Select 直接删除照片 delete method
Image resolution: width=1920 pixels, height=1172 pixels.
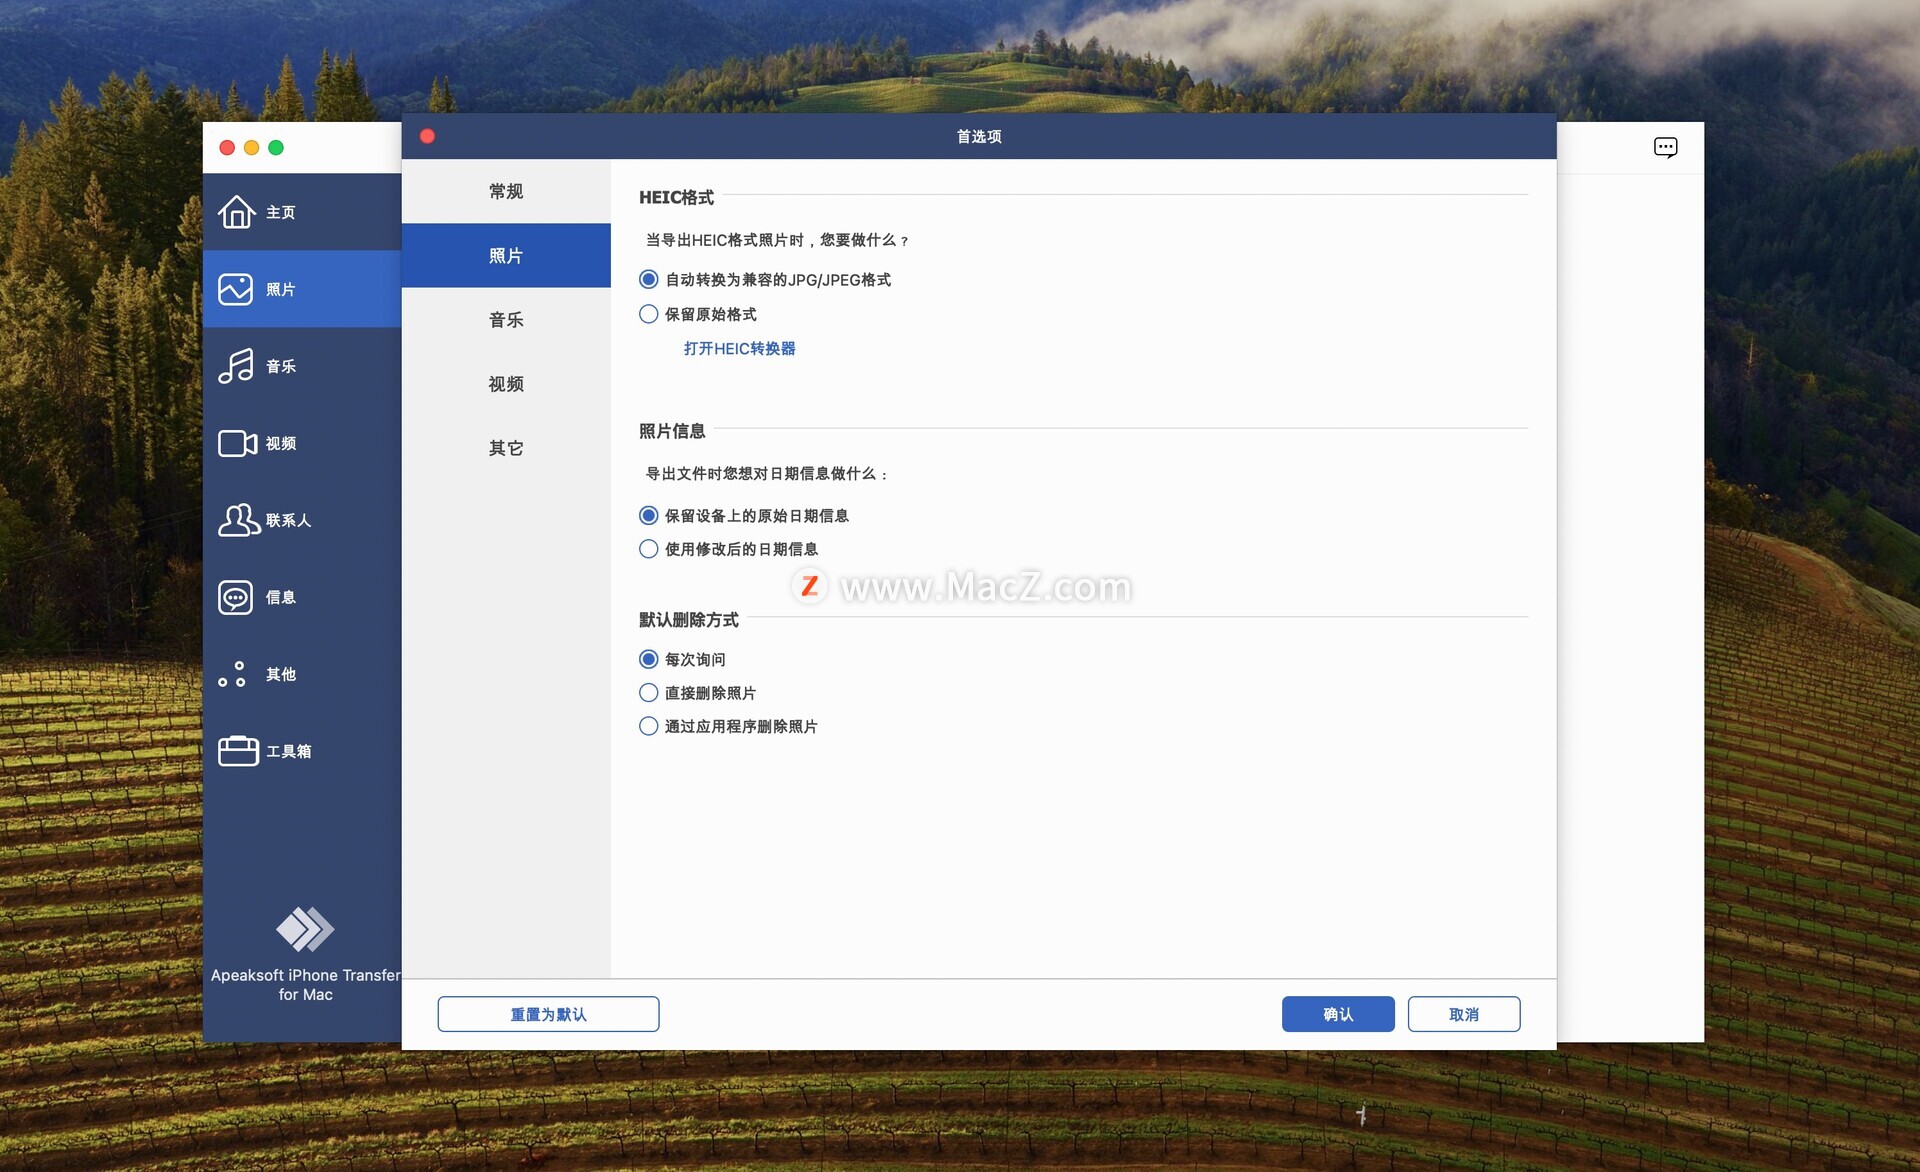(x=648, y=693)
